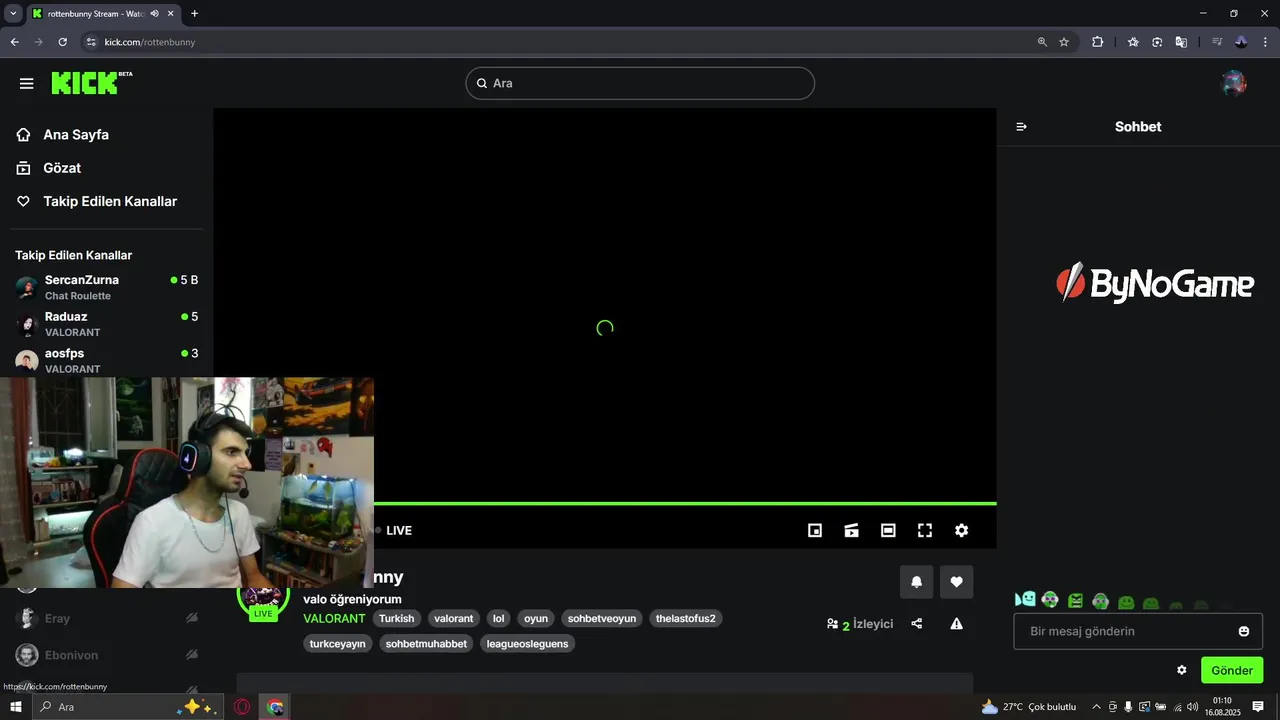Viewport: 1280px width, 720px height.
Task: Reload the page
Action: coord(62,42)
